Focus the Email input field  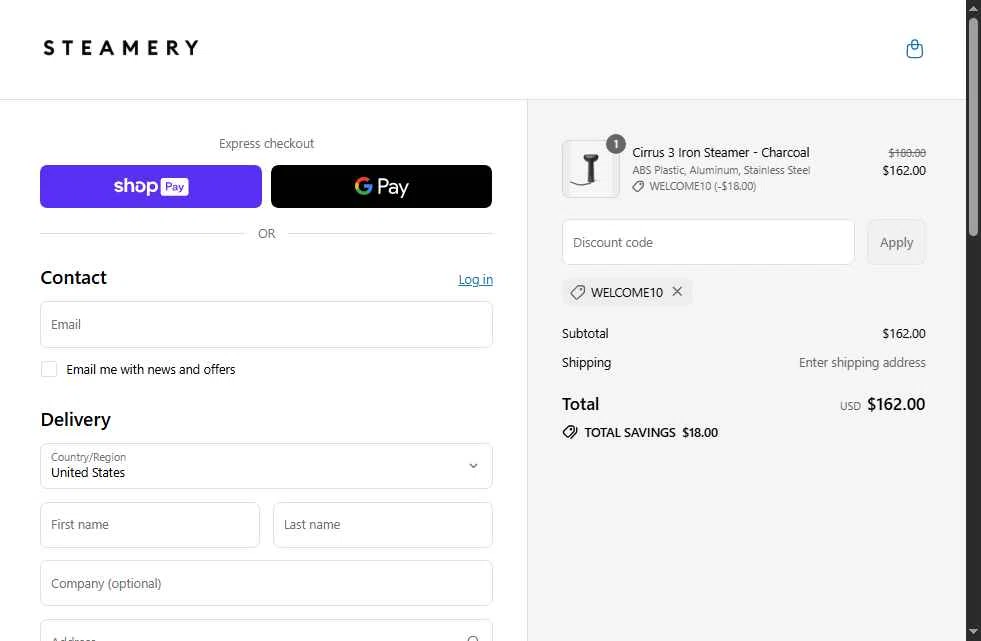point(267,325)
